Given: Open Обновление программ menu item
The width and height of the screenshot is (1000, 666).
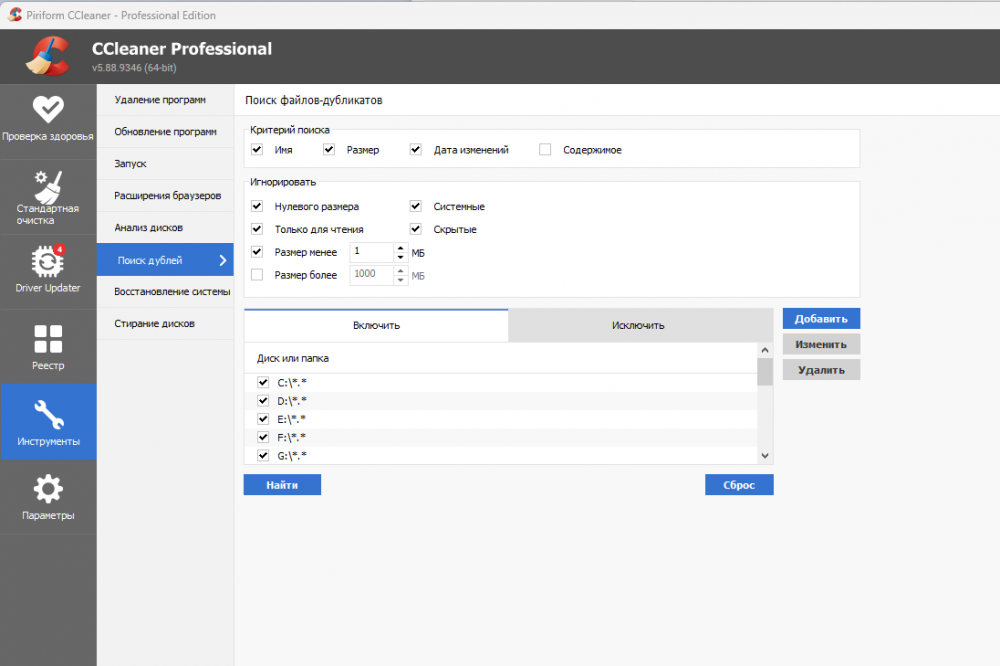Looking at the screenshot, I should pyautogui.click(x=165, y=132).
